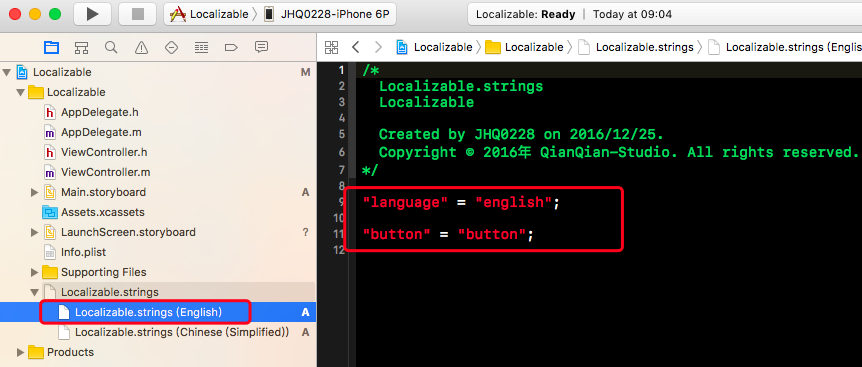Go forward in editor history
Screen dimensions: 862x367
[378, 47]
